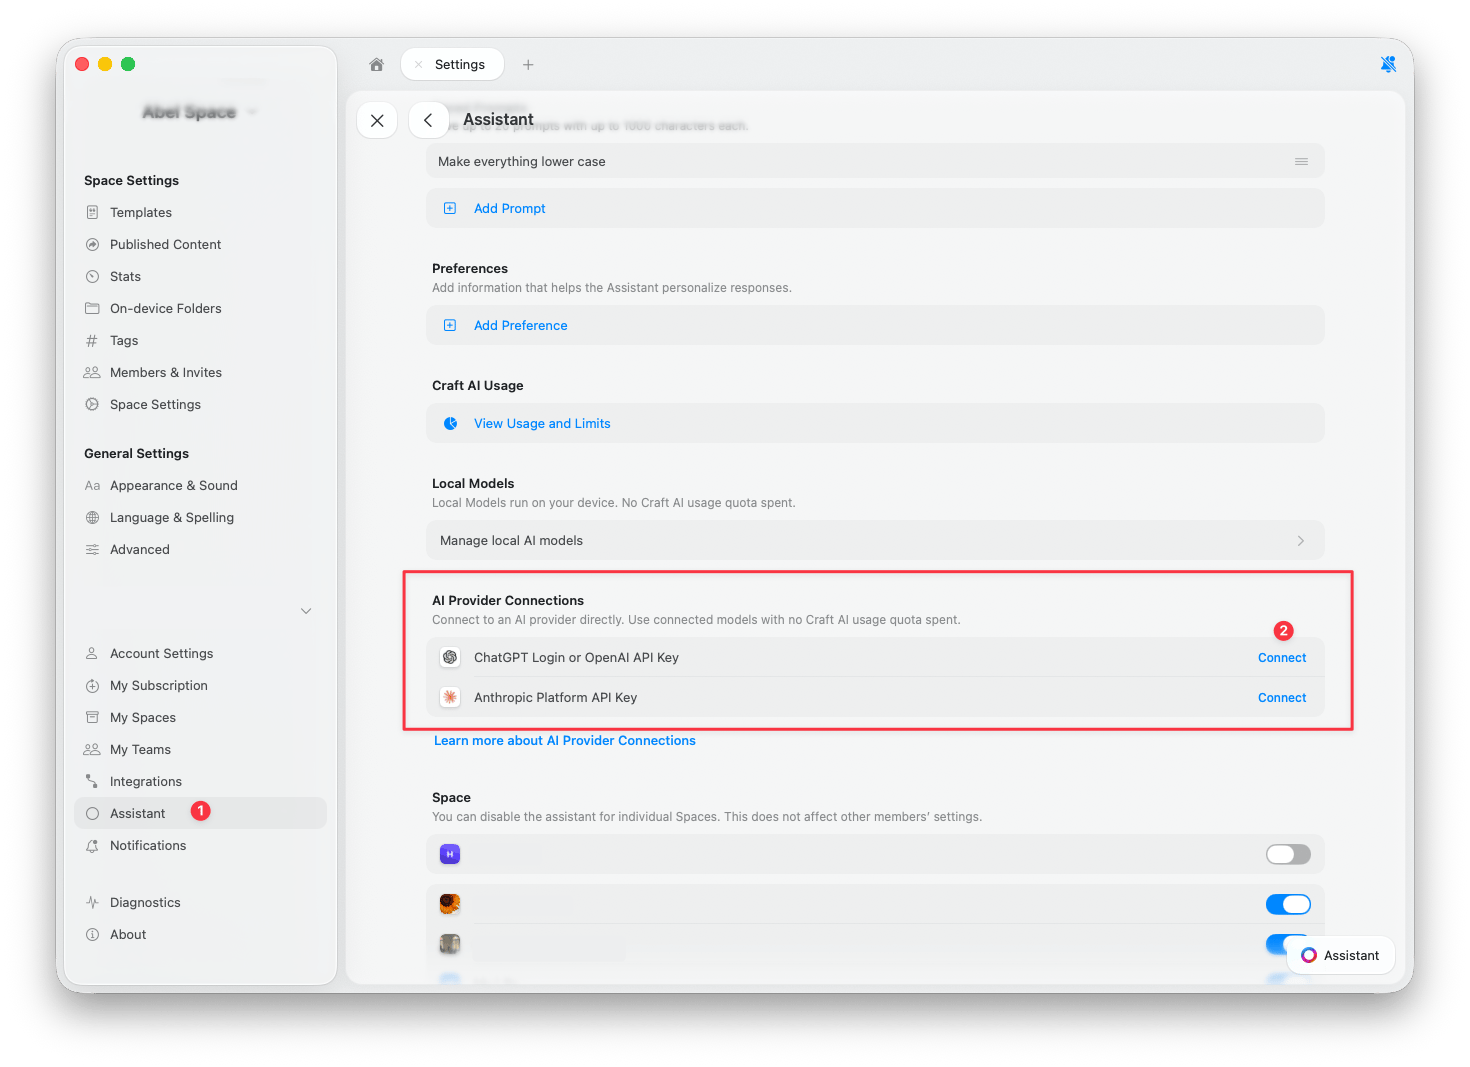Open a new tab with the plus icon
Screen dimensions: 1470x1067
(528, 64)
